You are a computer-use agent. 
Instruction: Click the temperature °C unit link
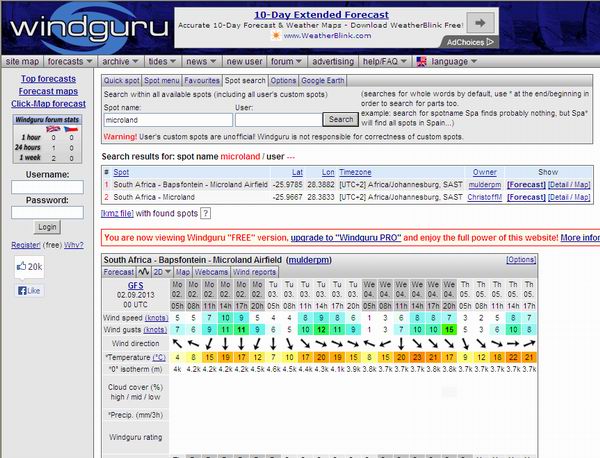[159, 357]
